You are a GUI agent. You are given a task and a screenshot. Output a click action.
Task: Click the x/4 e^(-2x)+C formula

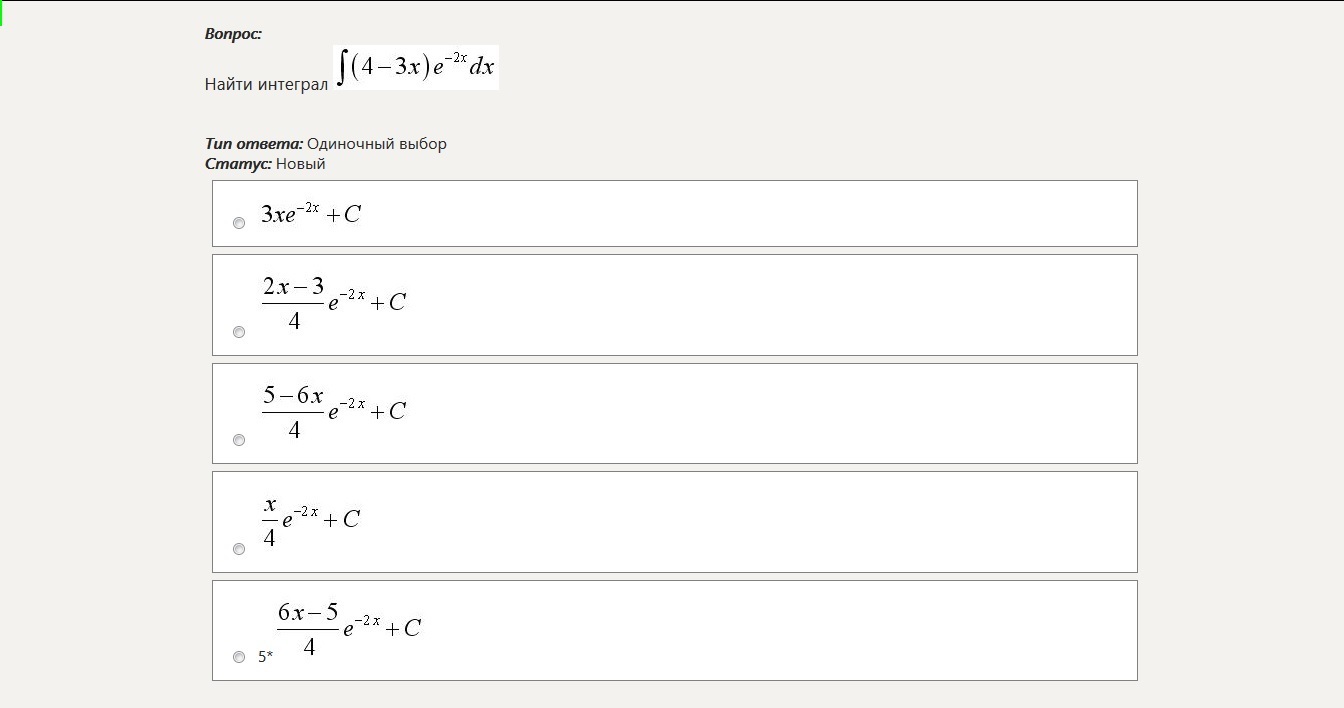(310, 520)
